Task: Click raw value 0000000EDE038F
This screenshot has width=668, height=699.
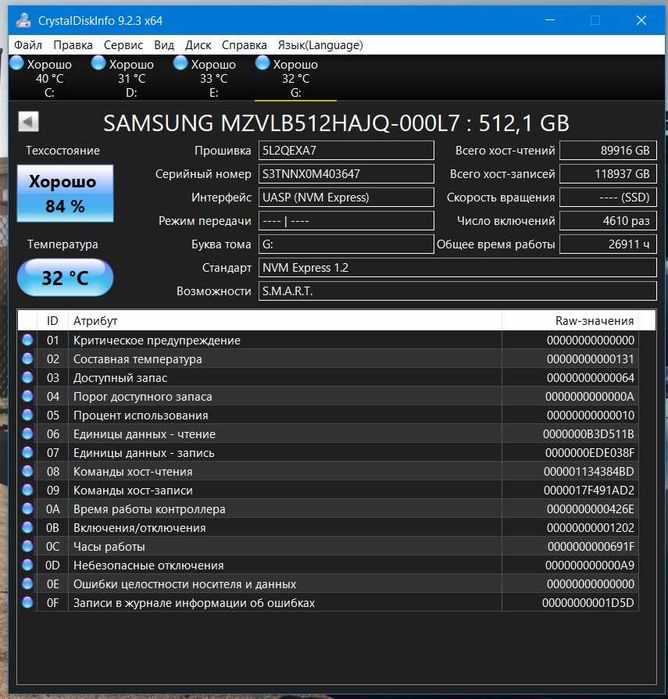Action: point(590,453)
